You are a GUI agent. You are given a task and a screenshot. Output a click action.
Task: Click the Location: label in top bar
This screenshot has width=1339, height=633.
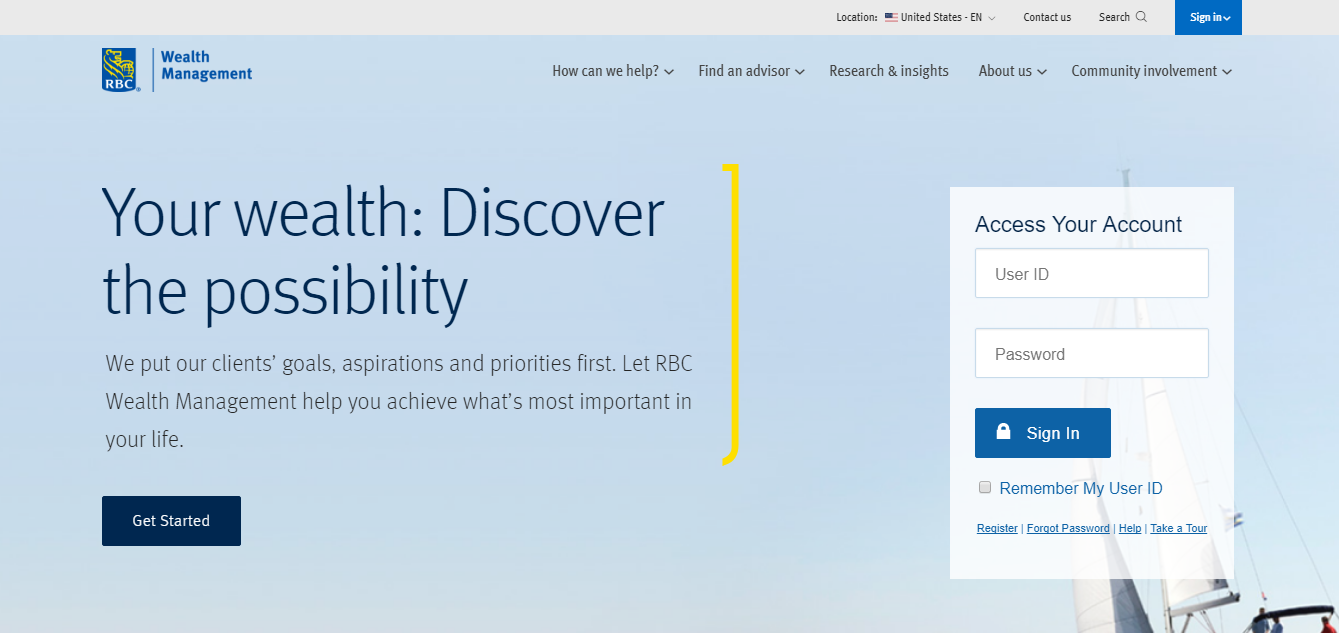pyautogui.click(x=857, y=17)
